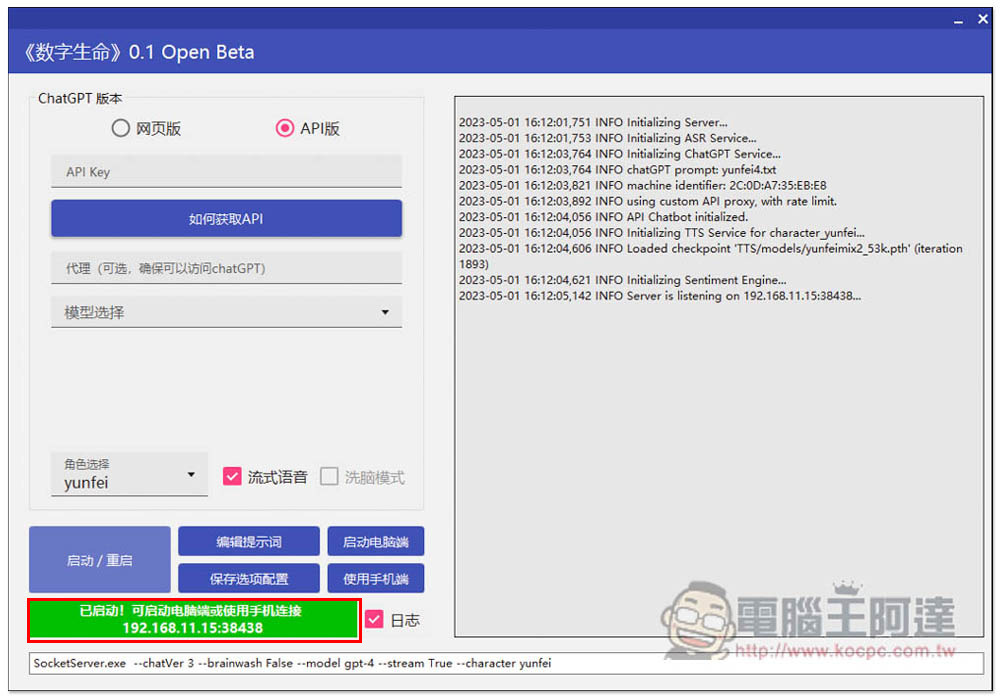
Task: Click the 'Loaded checkpoint' log line
Action: 711,256
